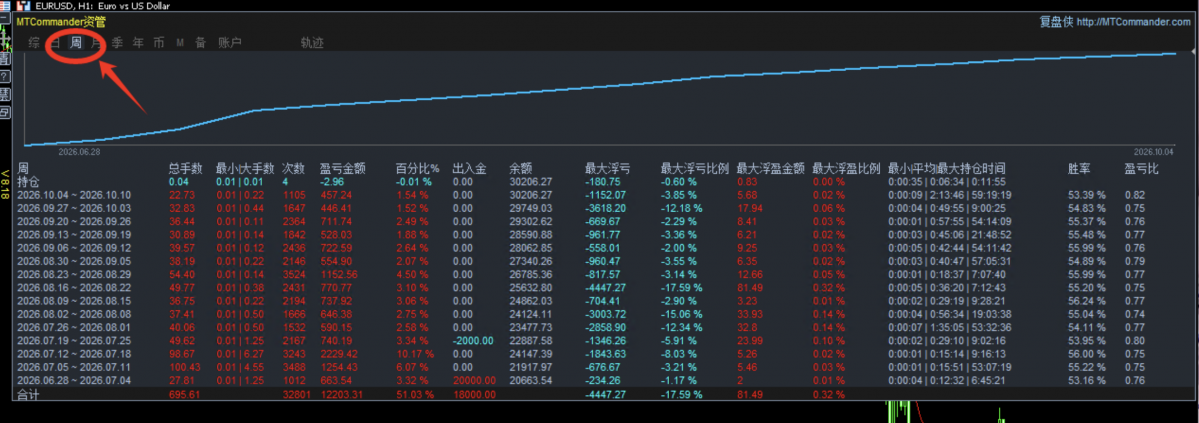Switch to the 综 overview tab
Viewport: 1199px width, 423px height.
(34, 43)
